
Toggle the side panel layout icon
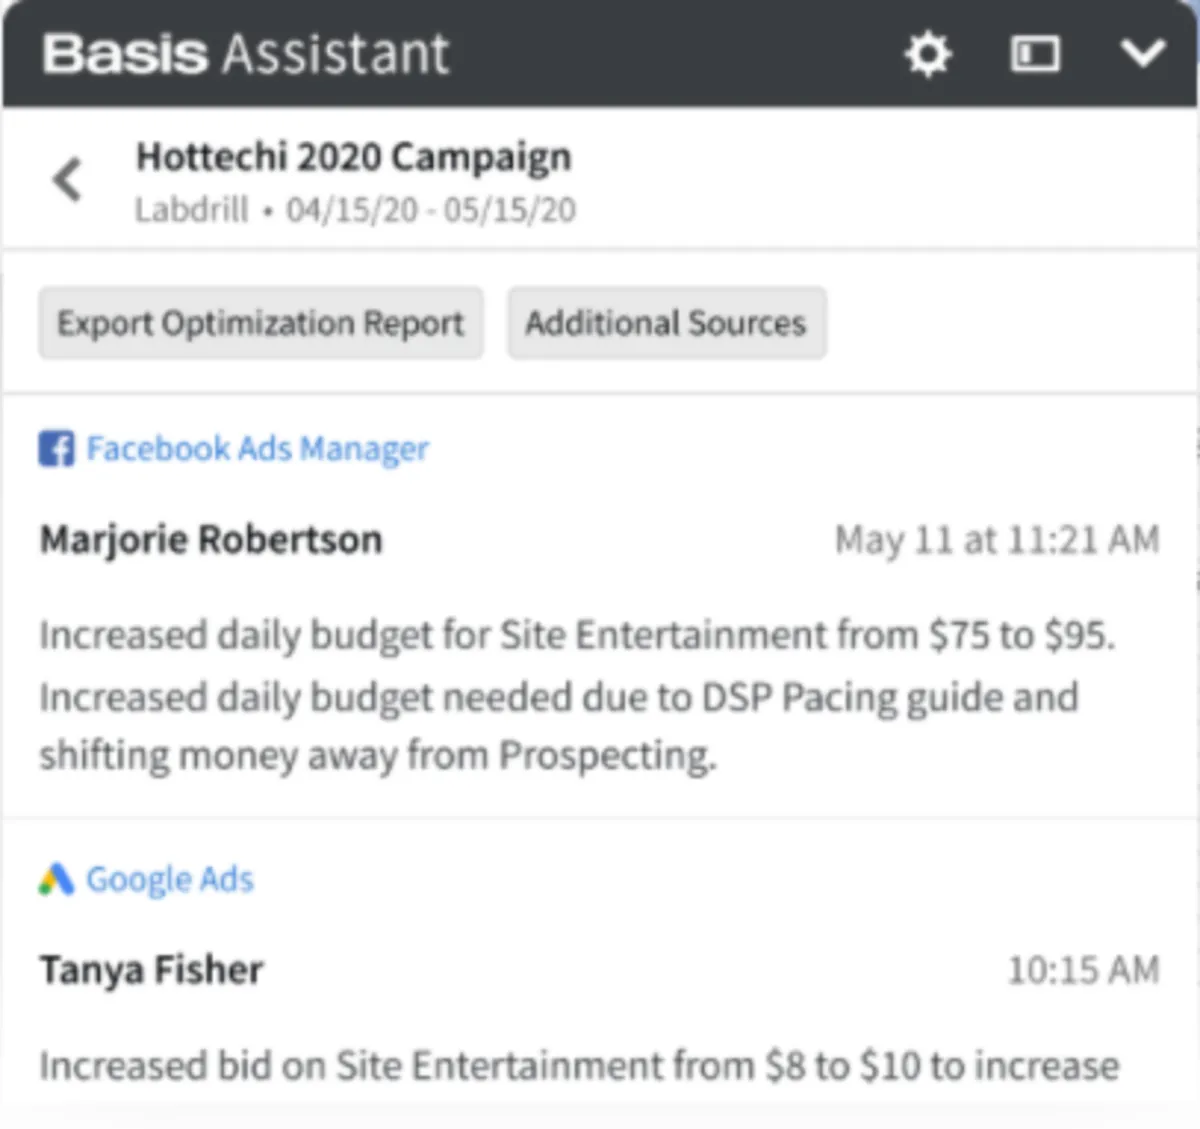pos(1035,54)
